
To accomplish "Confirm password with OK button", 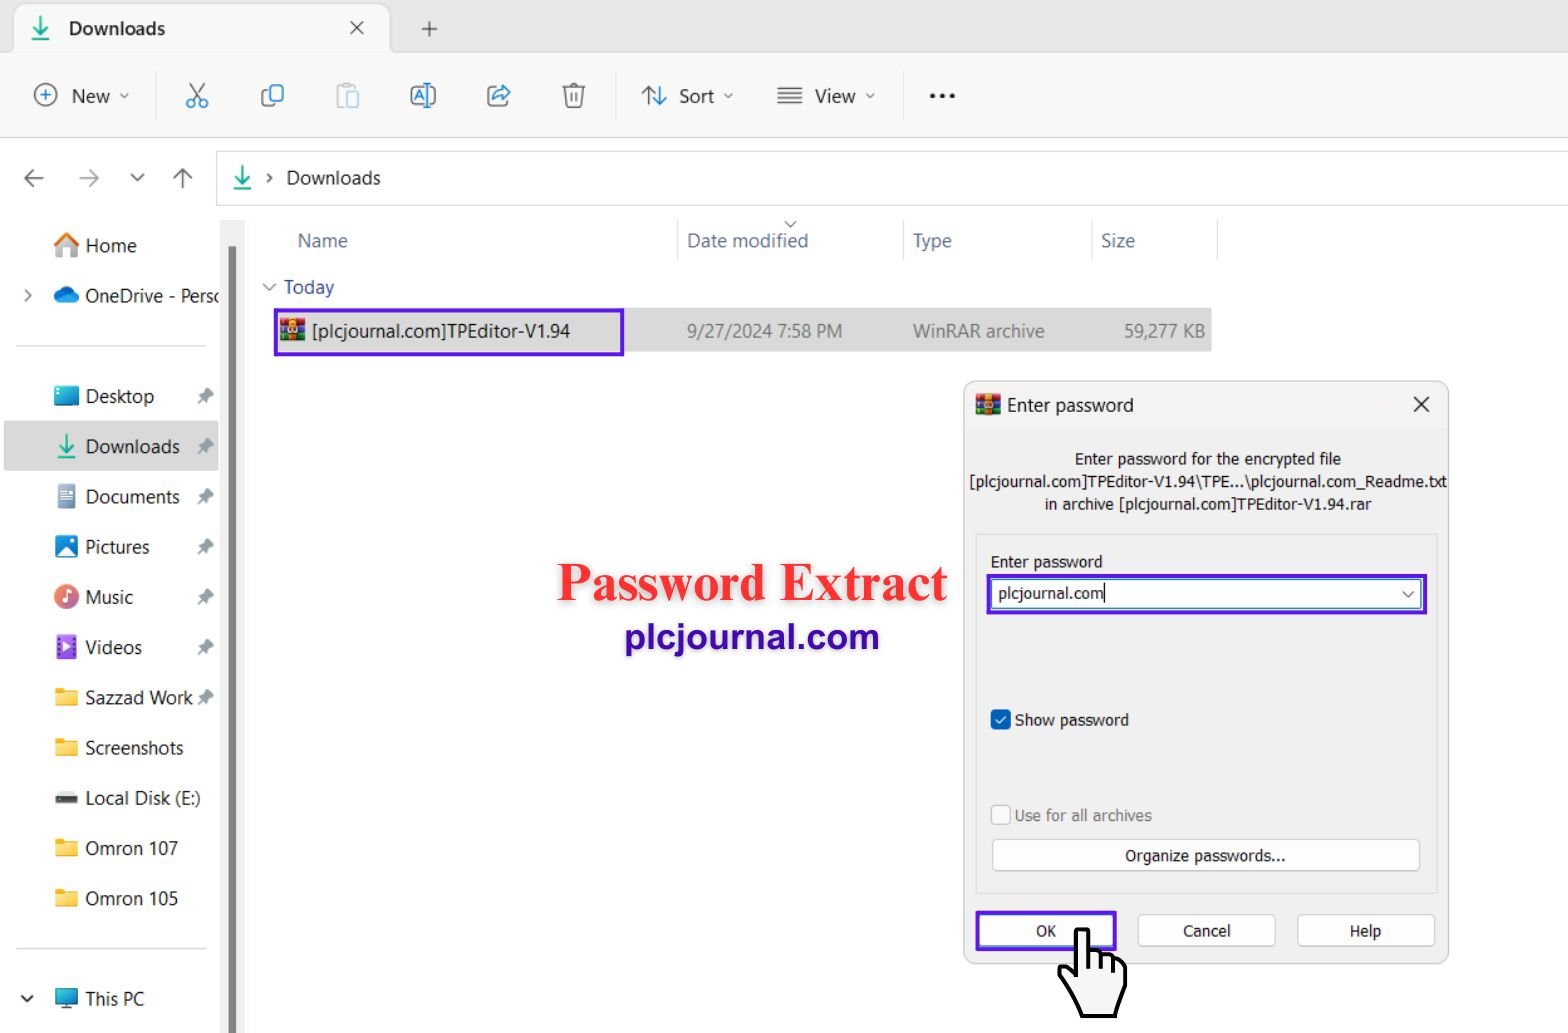I will click(x=1046, y=930).
